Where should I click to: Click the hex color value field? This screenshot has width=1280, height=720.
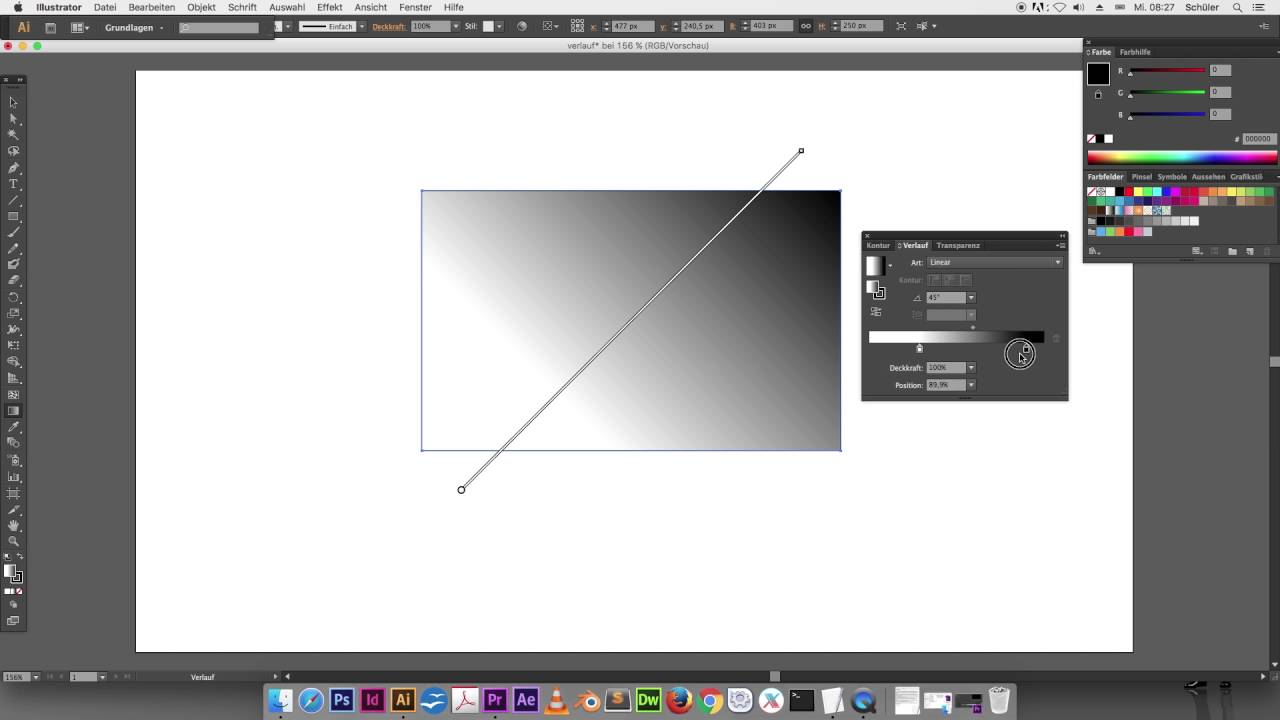click(x=1258, y=139)
